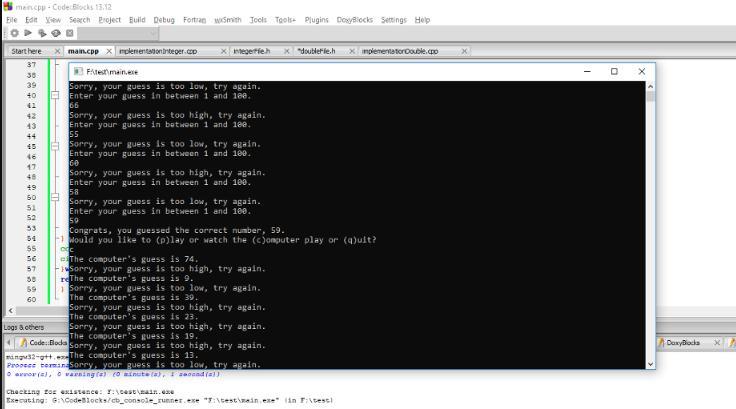736x409 pixels.
Task: Click the Run play icon in toolbar
Action: click(28, 33)
